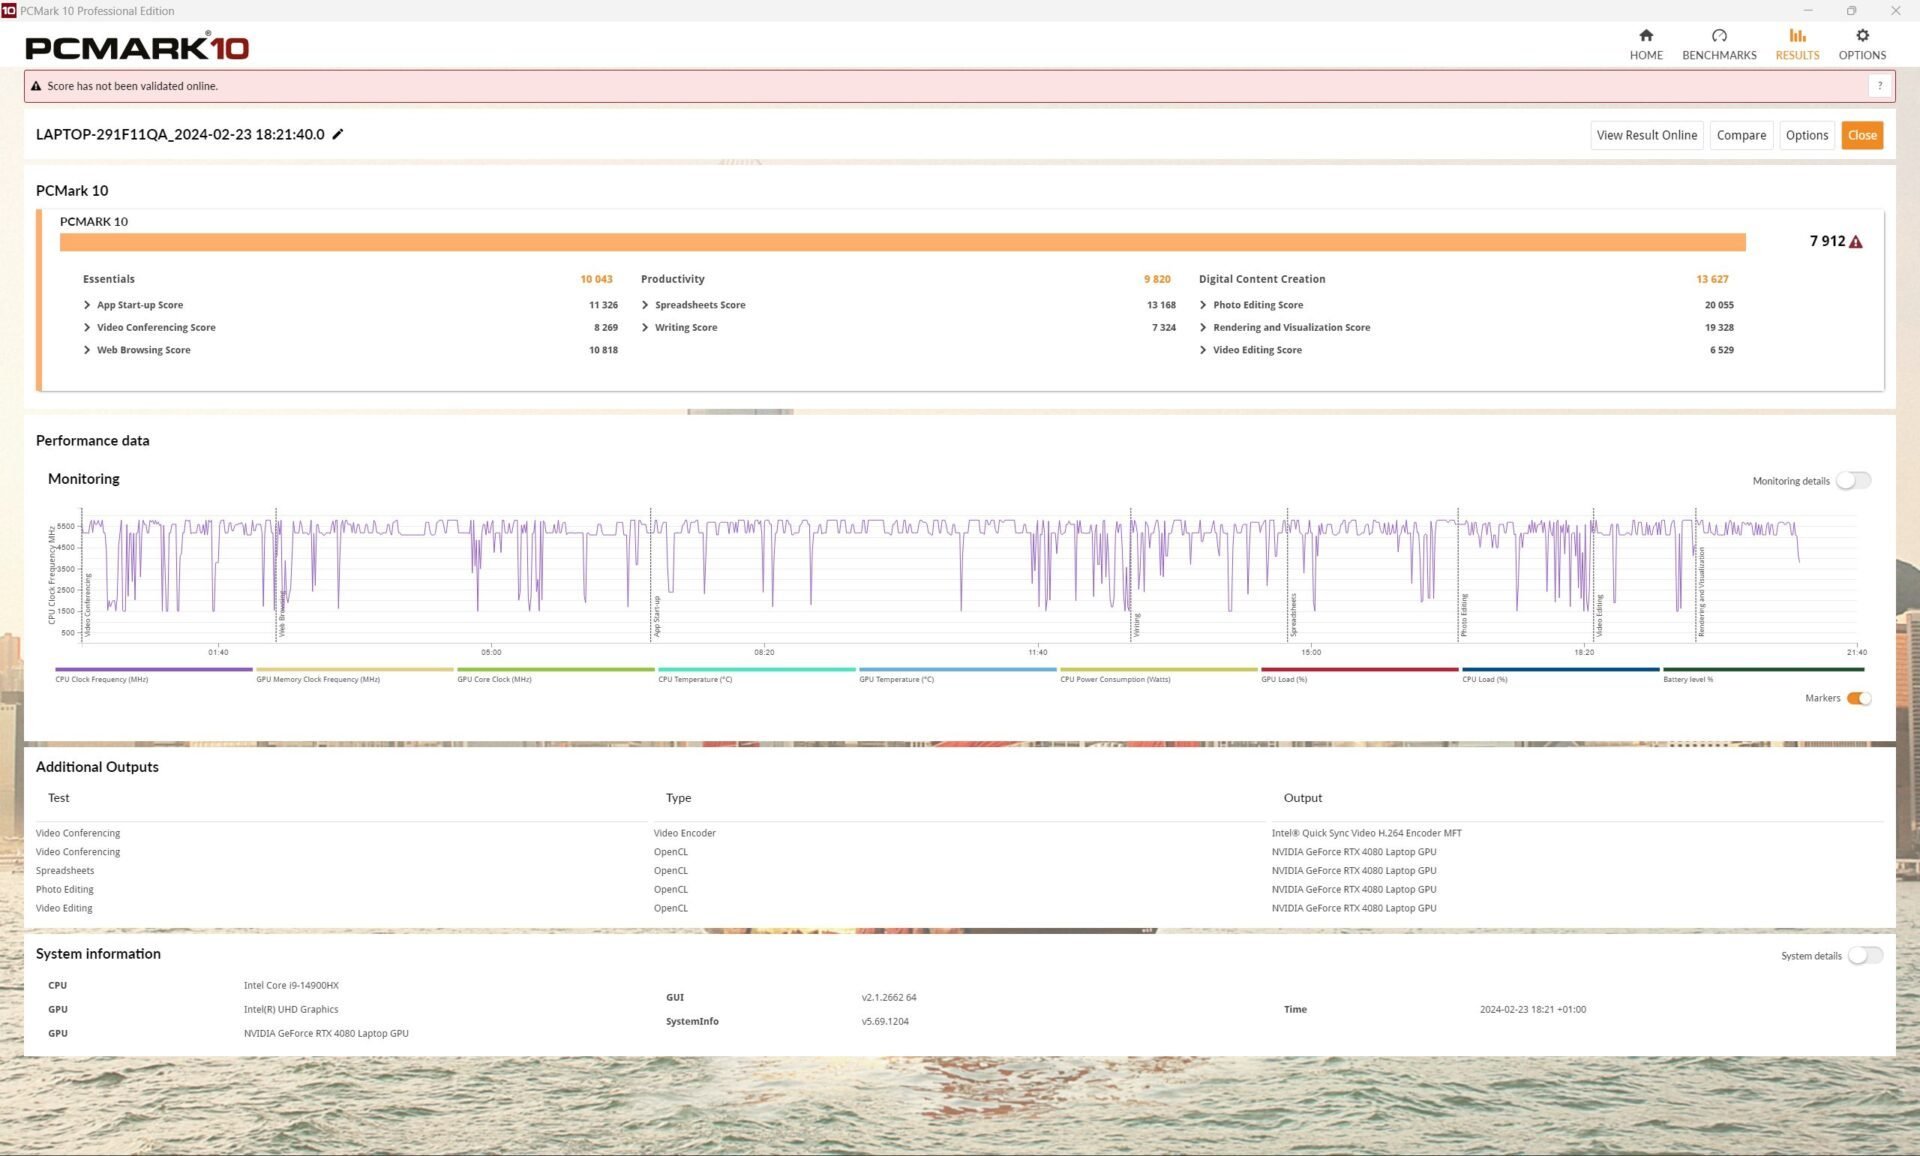Screen dimensions: 1920x1156
Task: Click View Result Online button
Action: point(1646,135)
